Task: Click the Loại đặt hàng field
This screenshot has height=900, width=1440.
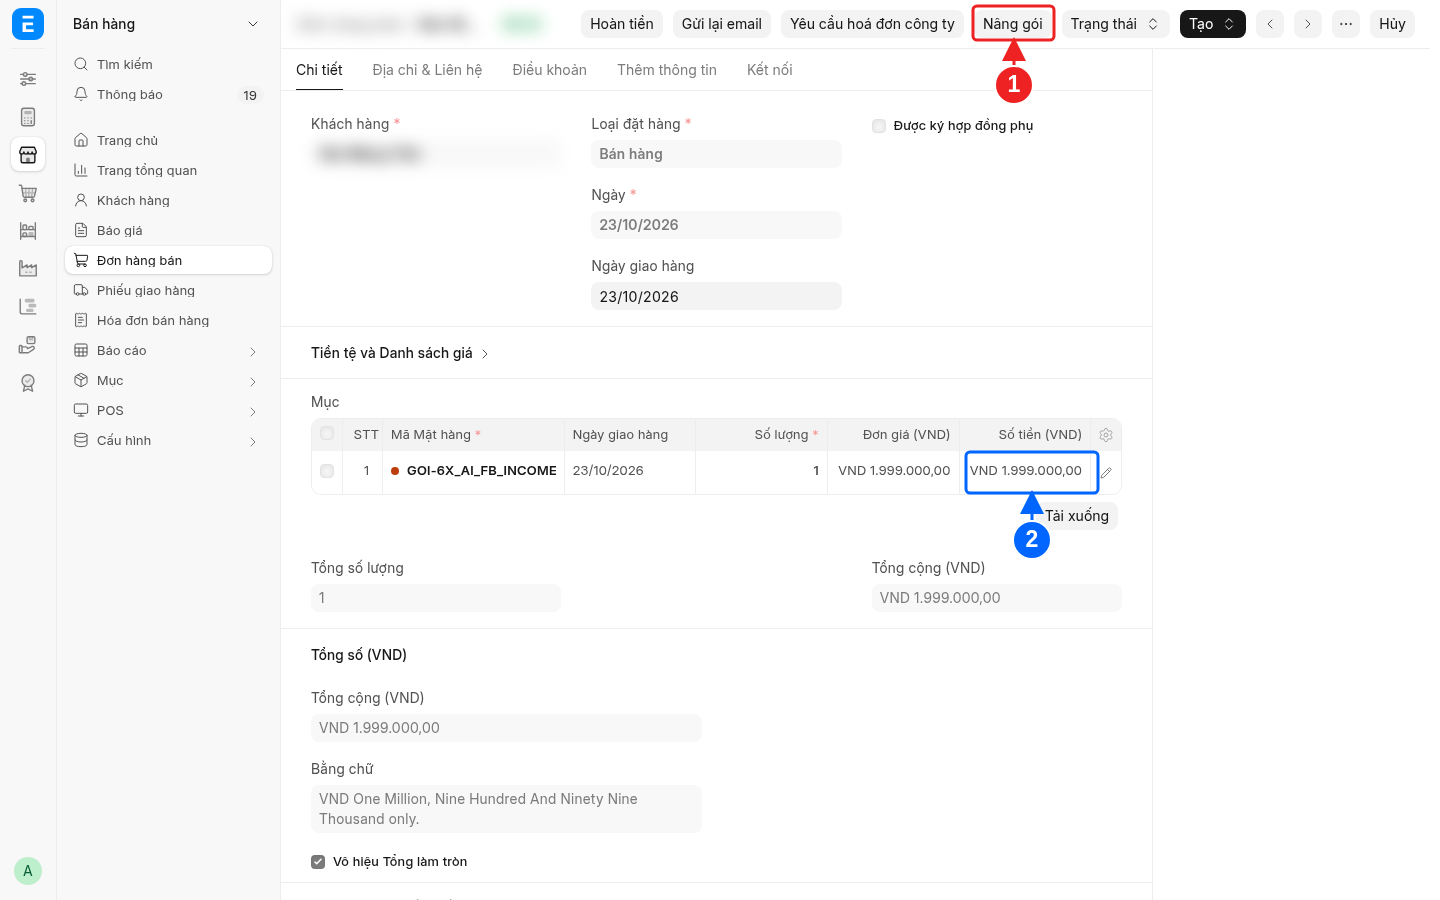Action: (716, 154)
